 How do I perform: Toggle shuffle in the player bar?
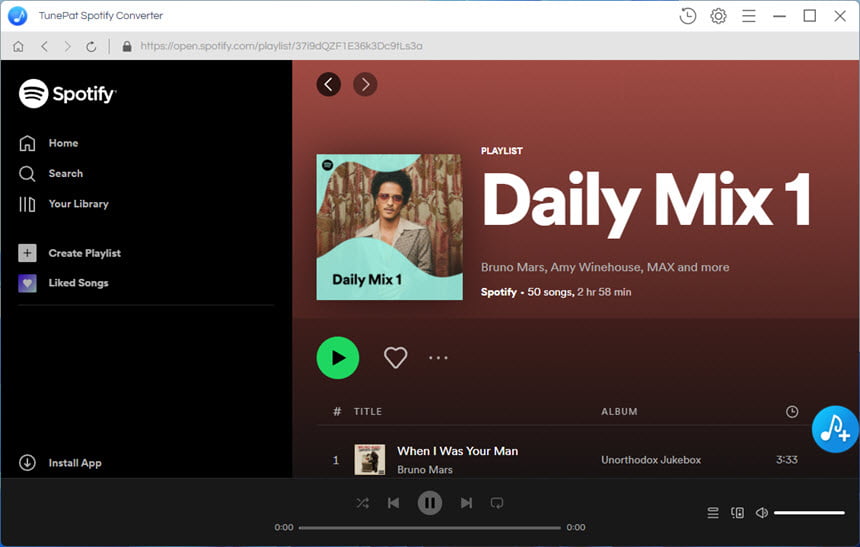click(363, 503)
